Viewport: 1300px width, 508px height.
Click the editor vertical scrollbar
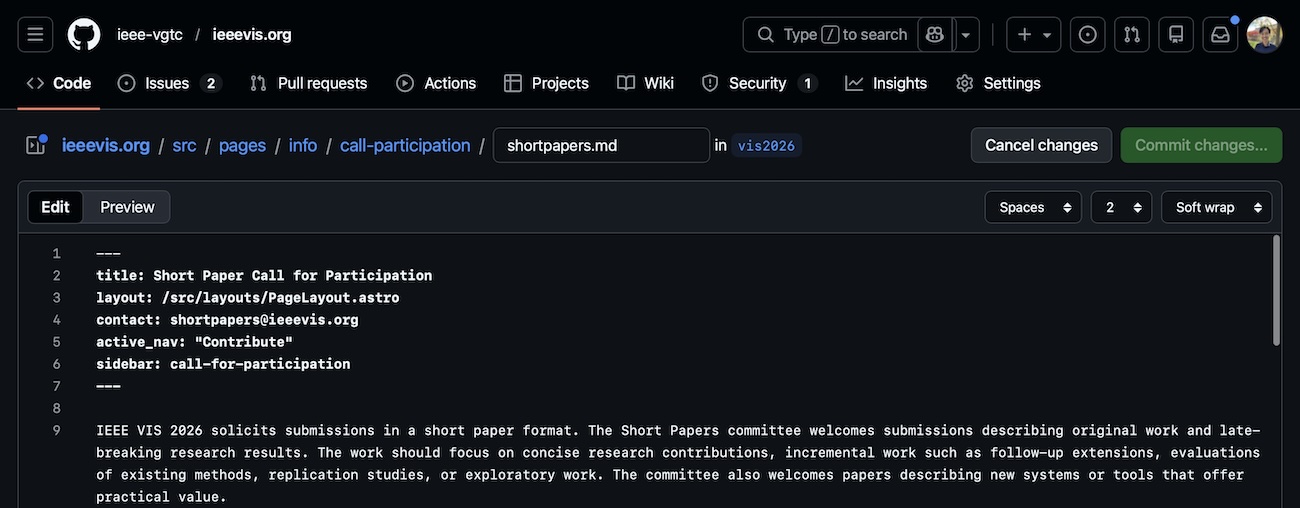coord(1275,290)
